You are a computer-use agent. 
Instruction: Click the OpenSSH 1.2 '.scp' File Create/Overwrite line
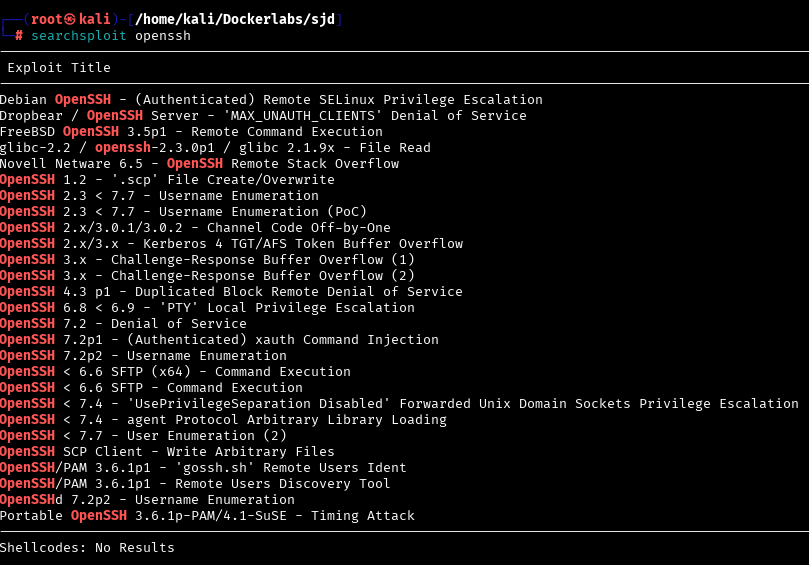click(167, 180)
